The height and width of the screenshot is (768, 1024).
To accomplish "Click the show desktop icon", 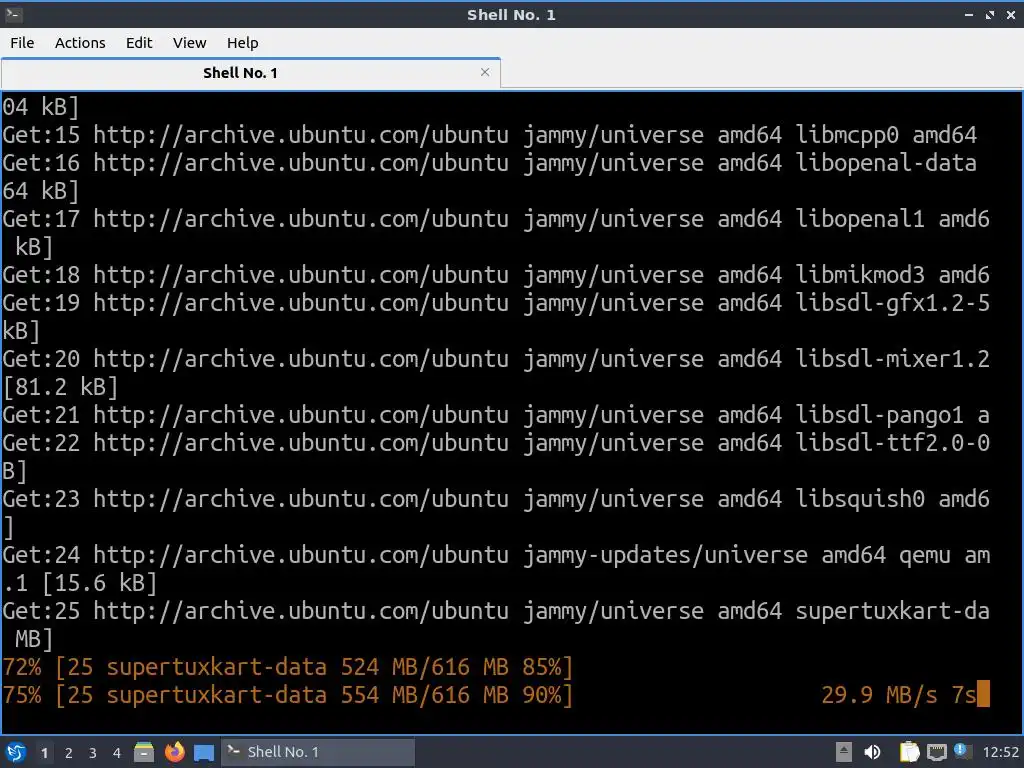I will 204,753.
